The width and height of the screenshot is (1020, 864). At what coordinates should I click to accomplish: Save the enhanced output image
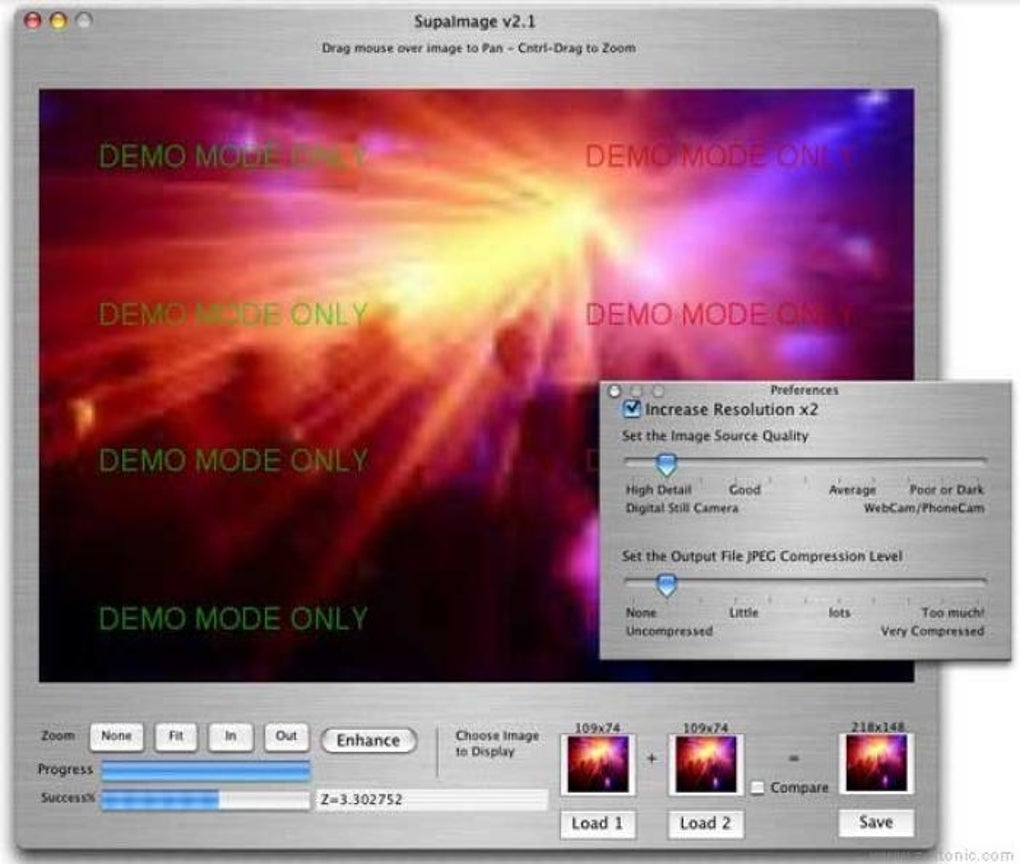[876, 822]
